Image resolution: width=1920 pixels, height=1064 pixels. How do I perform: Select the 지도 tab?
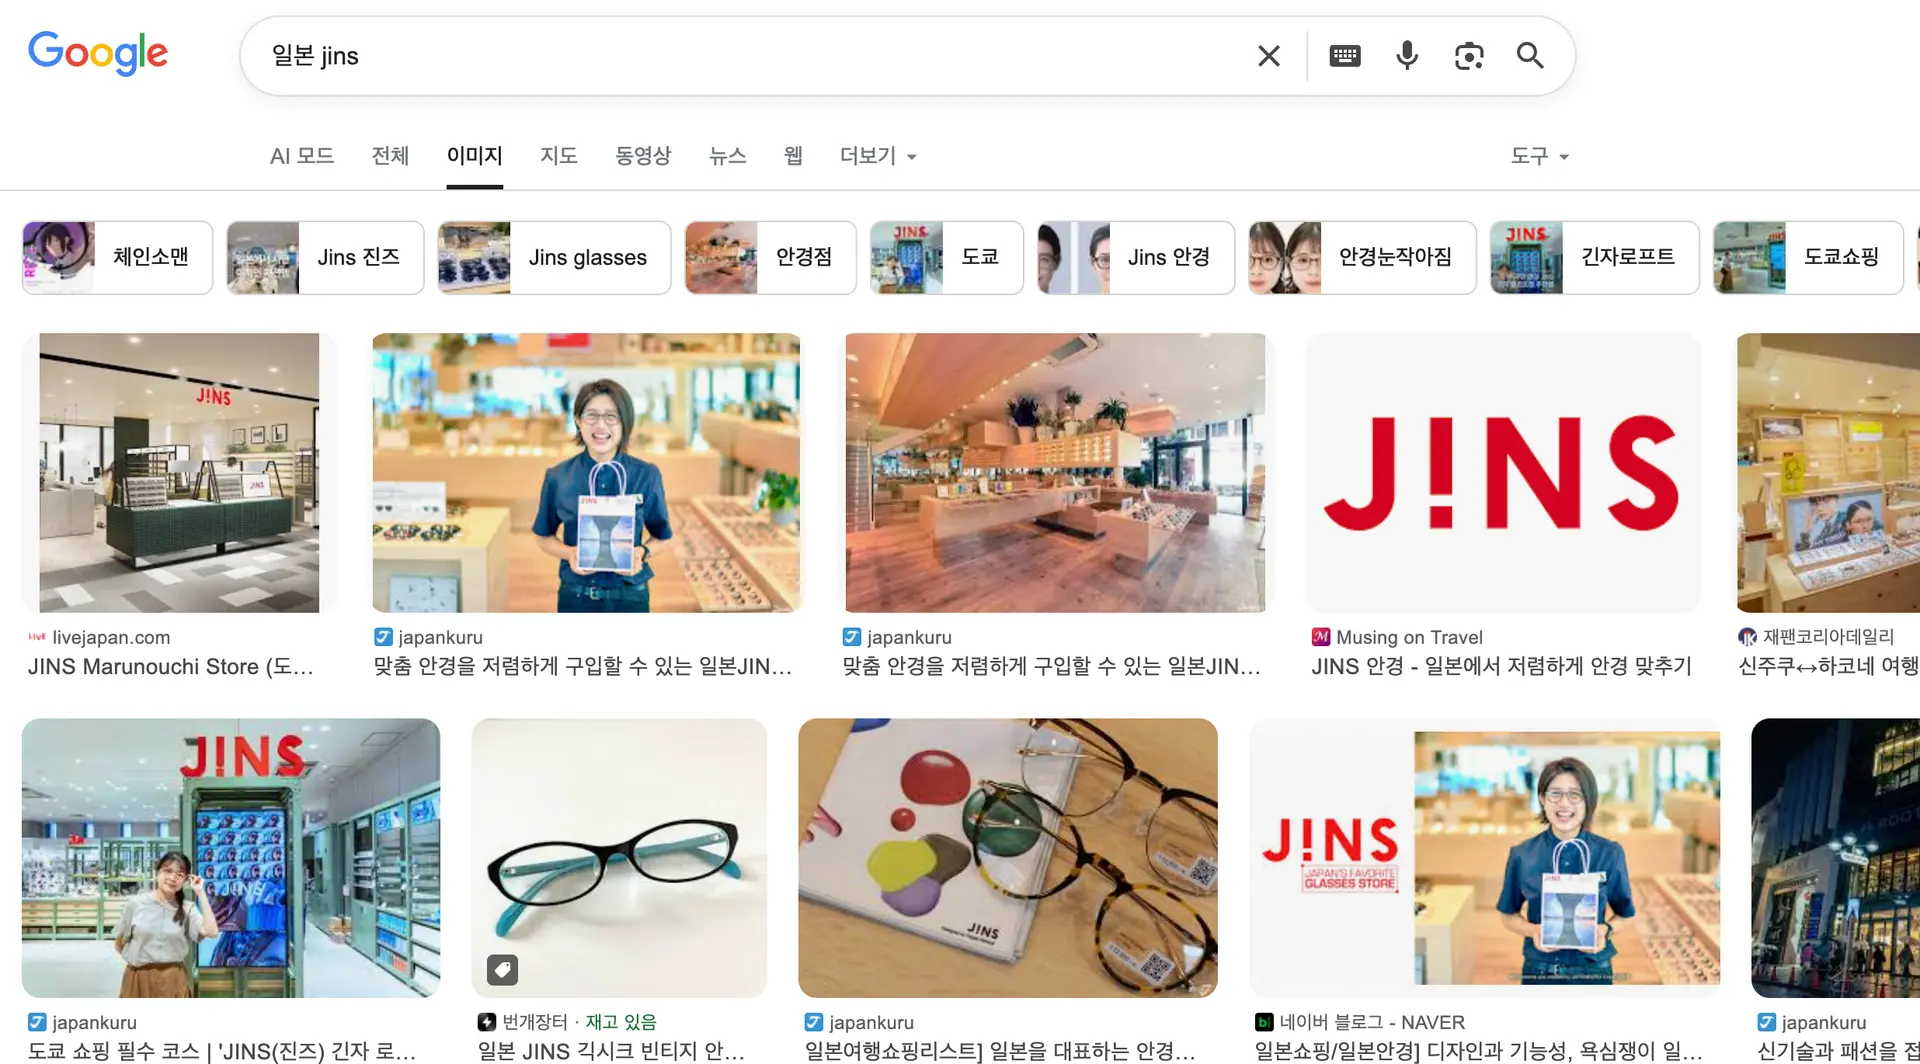pyautogui.click(x=559, y=156)
